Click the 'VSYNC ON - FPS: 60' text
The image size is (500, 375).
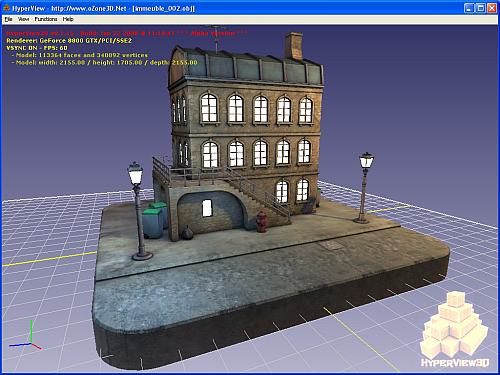click(37, 48)
